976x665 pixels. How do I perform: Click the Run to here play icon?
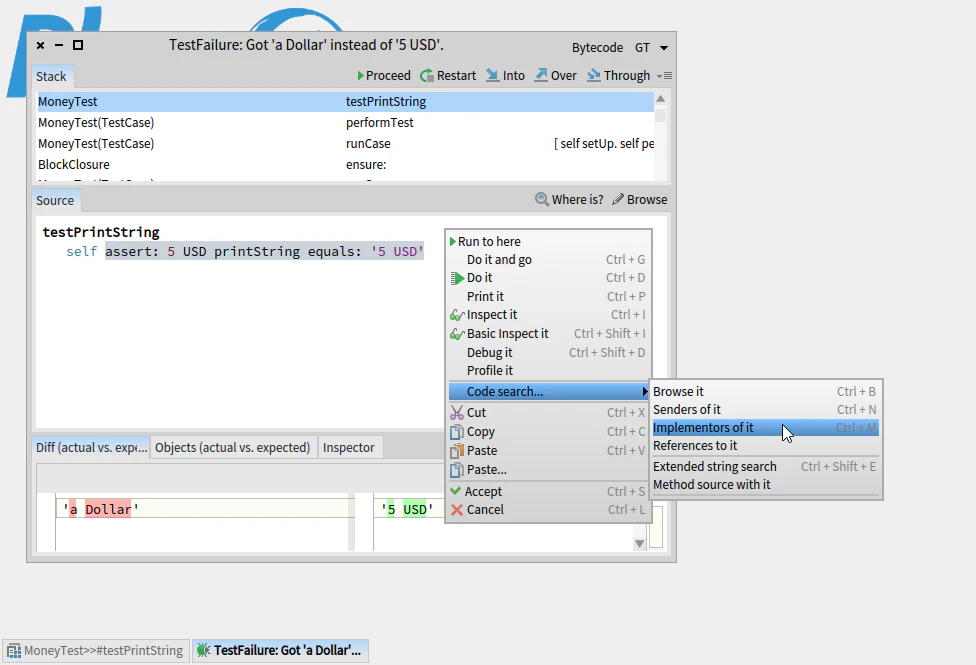pyautogui.click(x=453, y=241)
